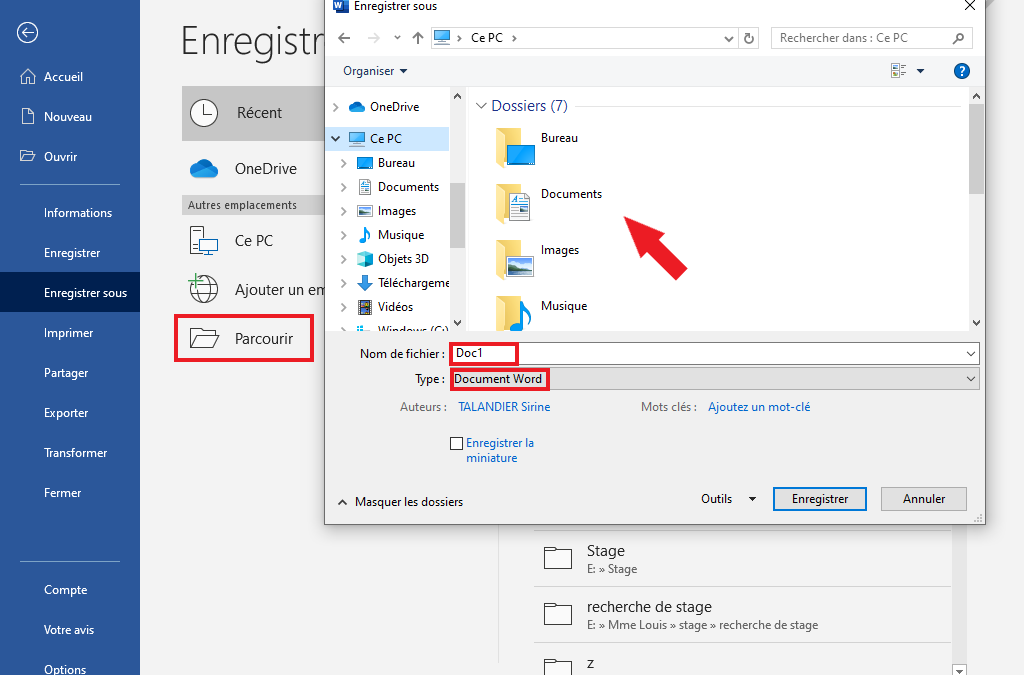Collapse the Dossiers (7) group
Screen dimensions: 1024x675
481,106
